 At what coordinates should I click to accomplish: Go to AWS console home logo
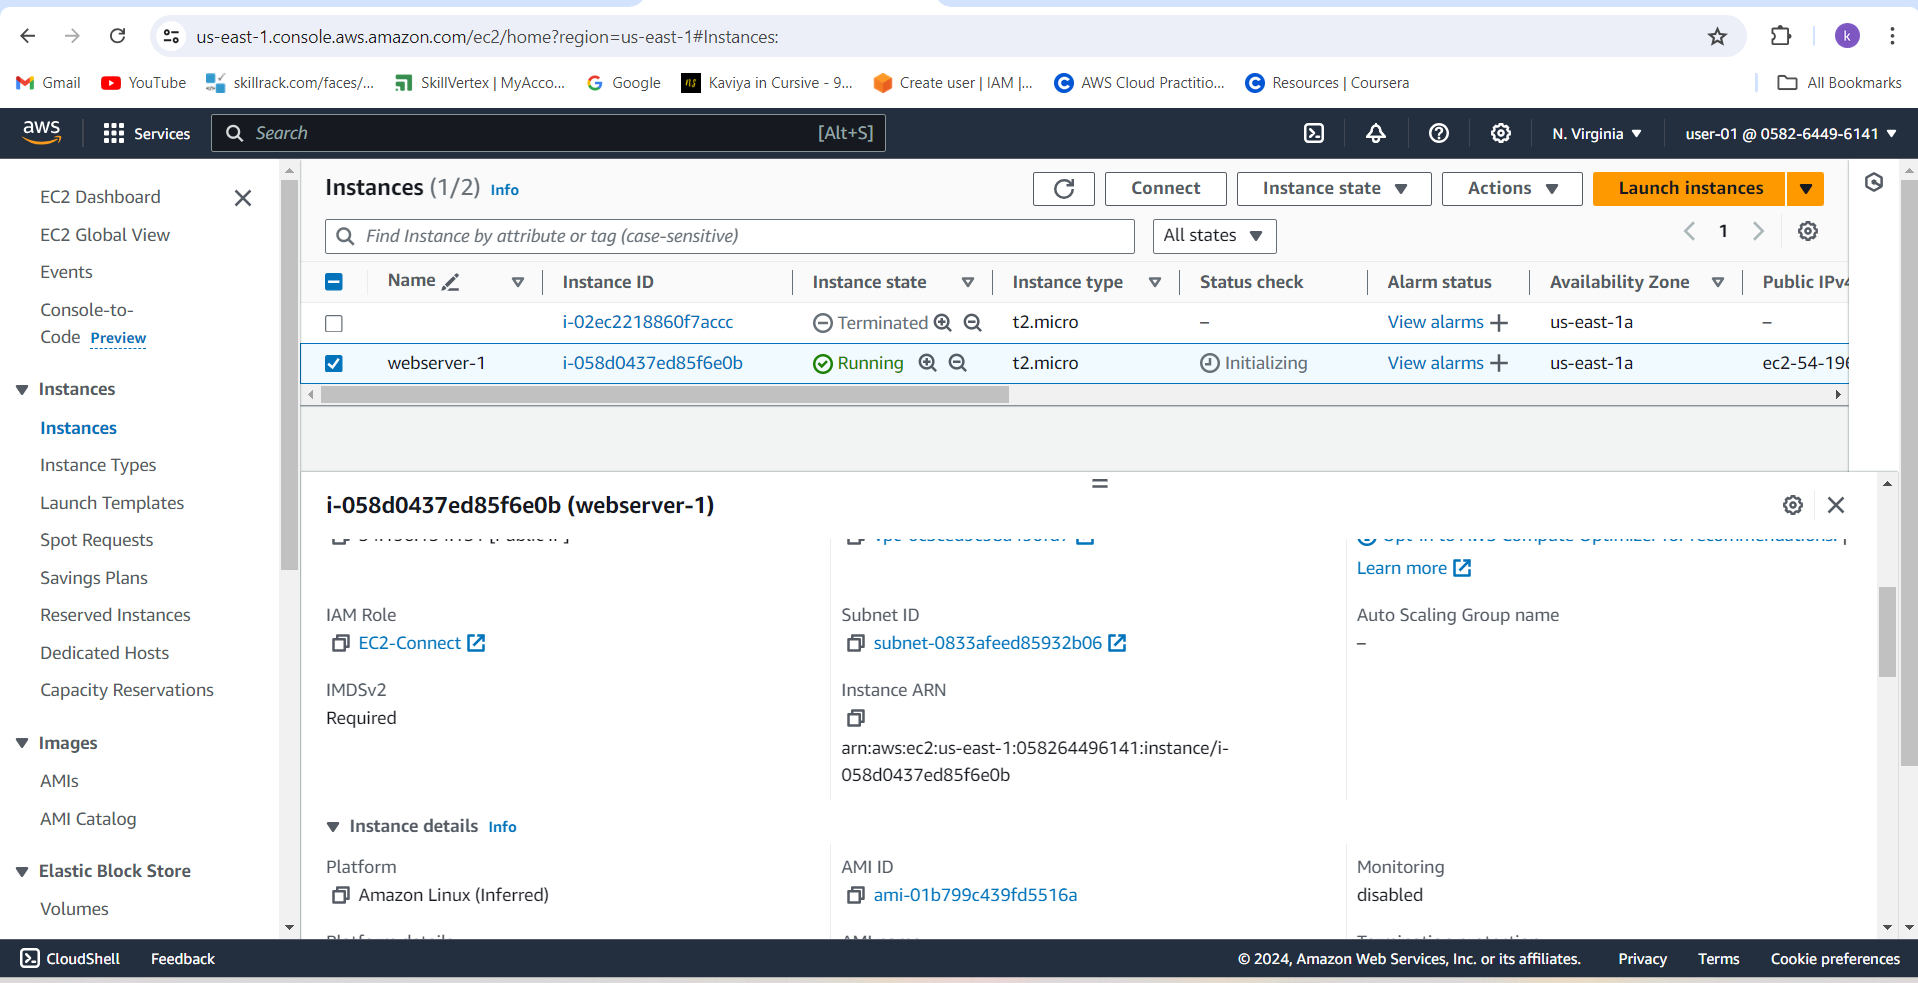[42, 132]
